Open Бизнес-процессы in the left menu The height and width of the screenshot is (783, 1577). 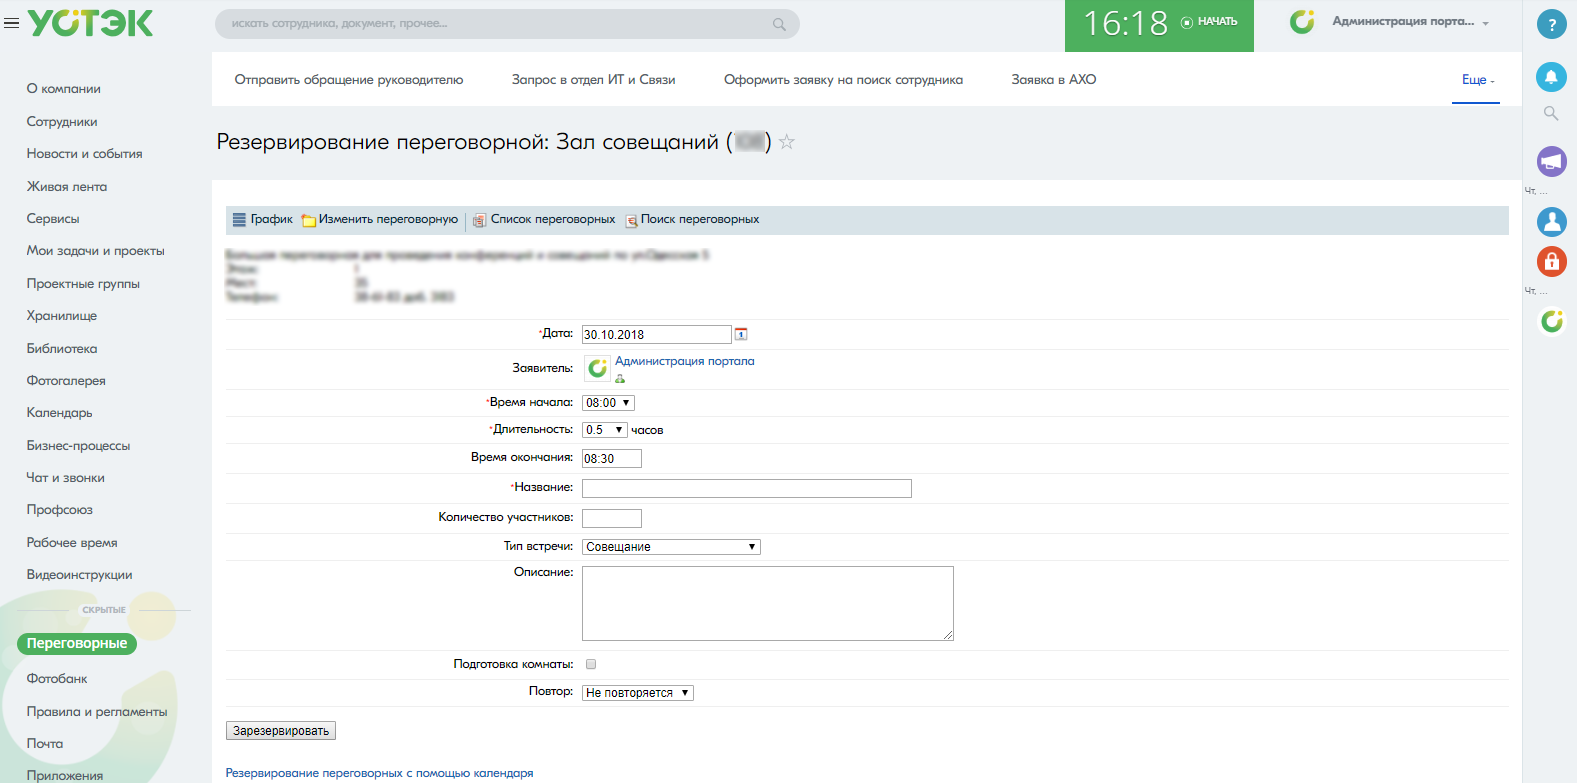click(79, 446)
